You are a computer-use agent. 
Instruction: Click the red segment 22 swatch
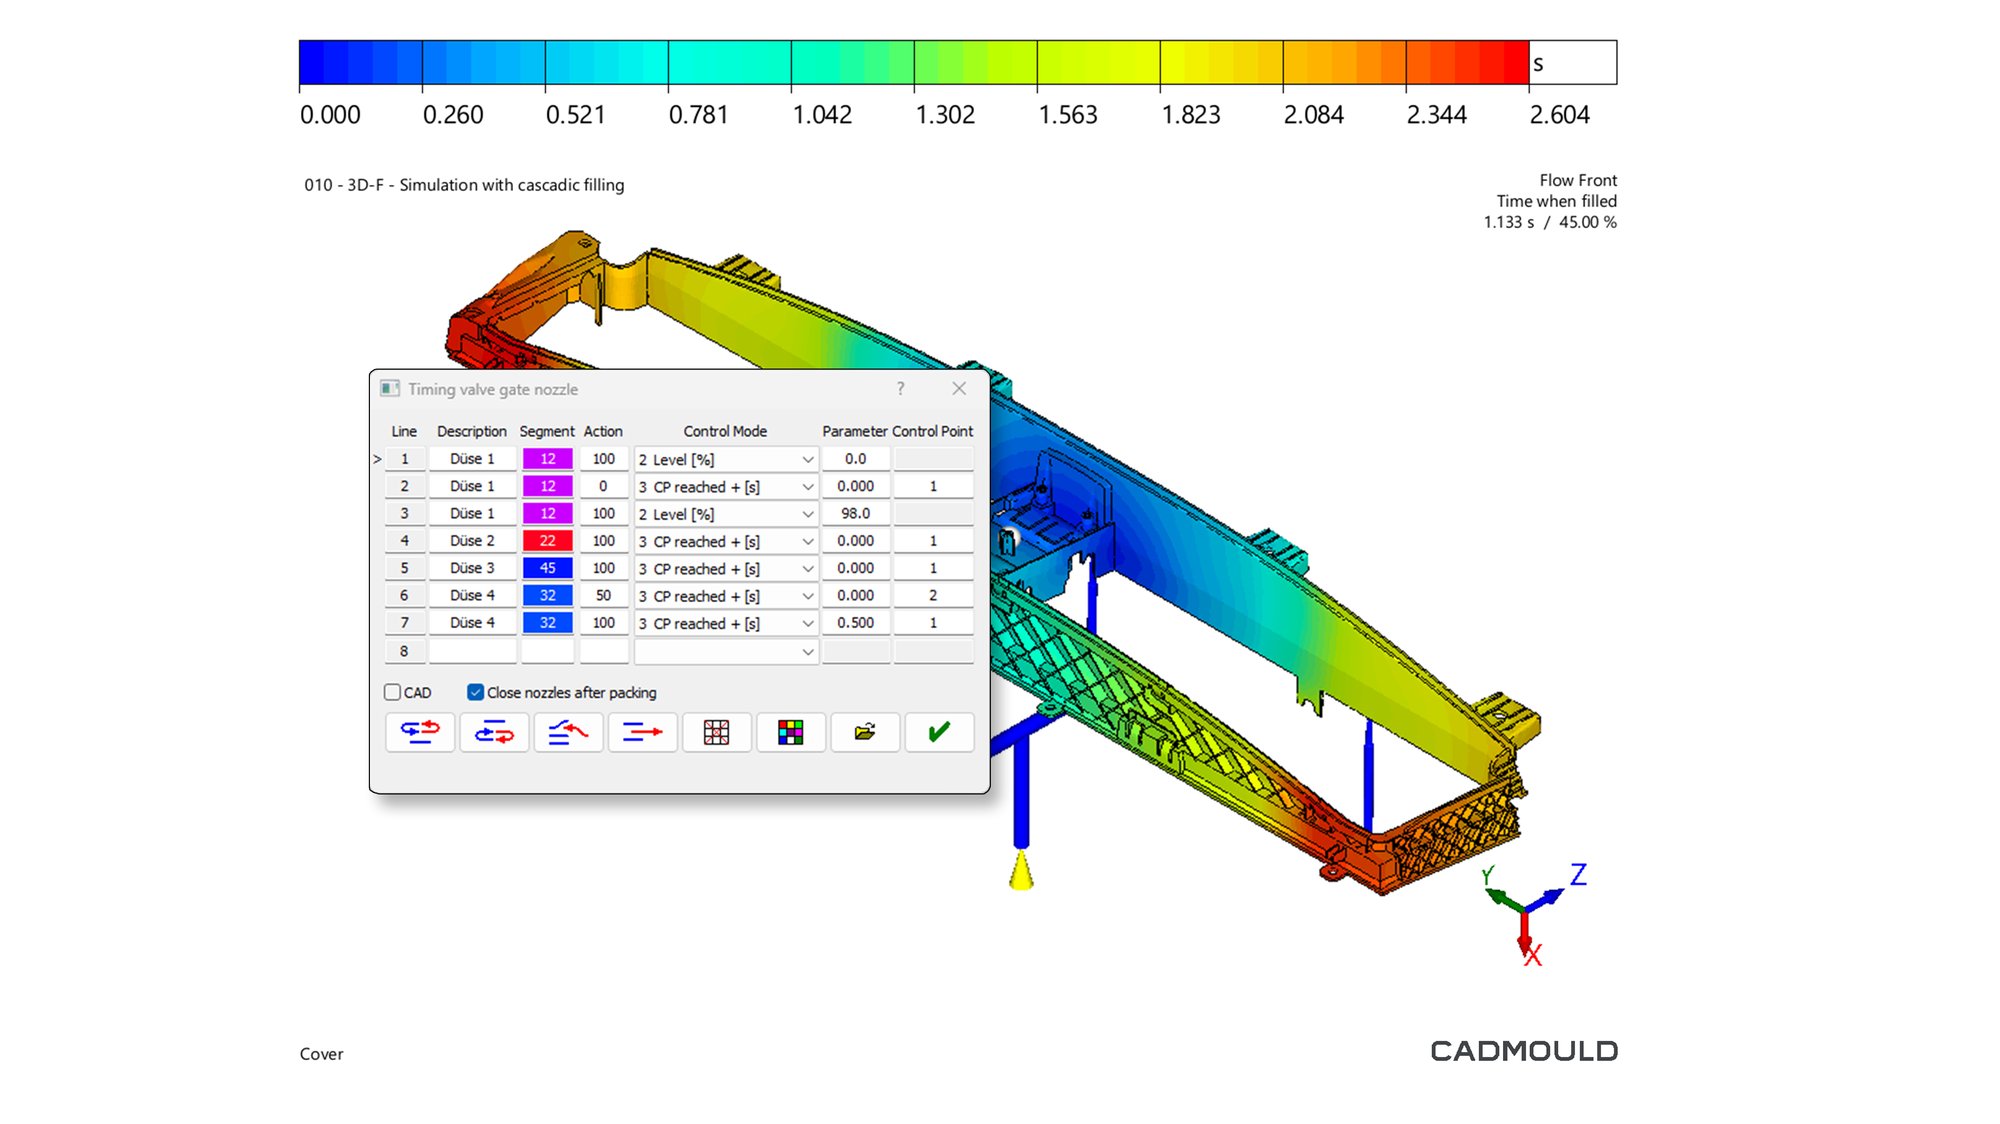[547, 541]
